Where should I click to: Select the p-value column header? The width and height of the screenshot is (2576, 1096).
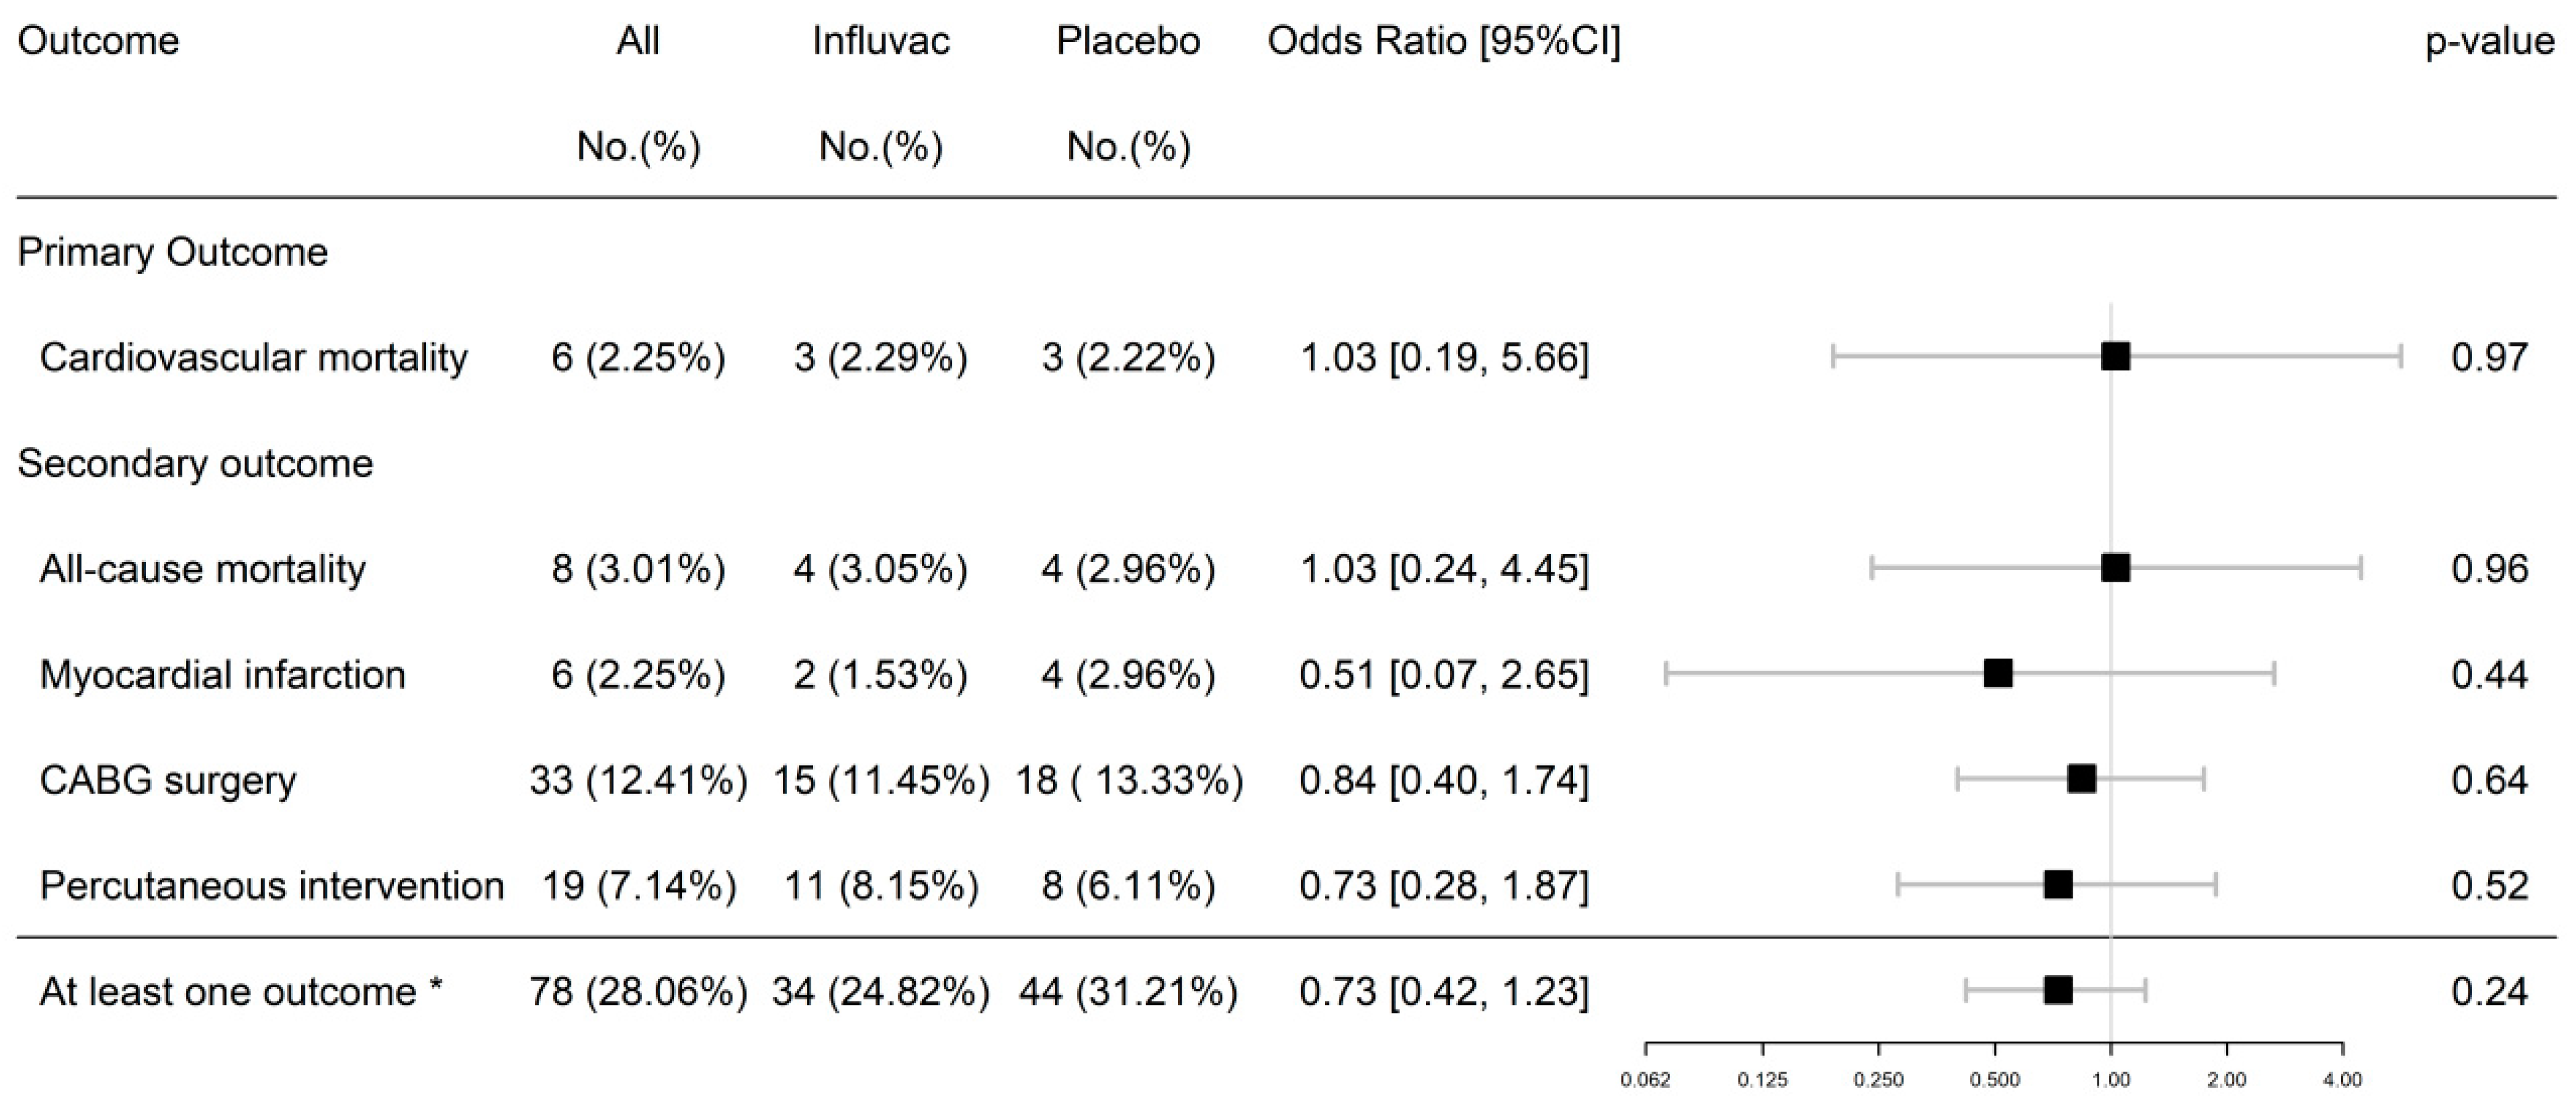(x=2489, y=41)
